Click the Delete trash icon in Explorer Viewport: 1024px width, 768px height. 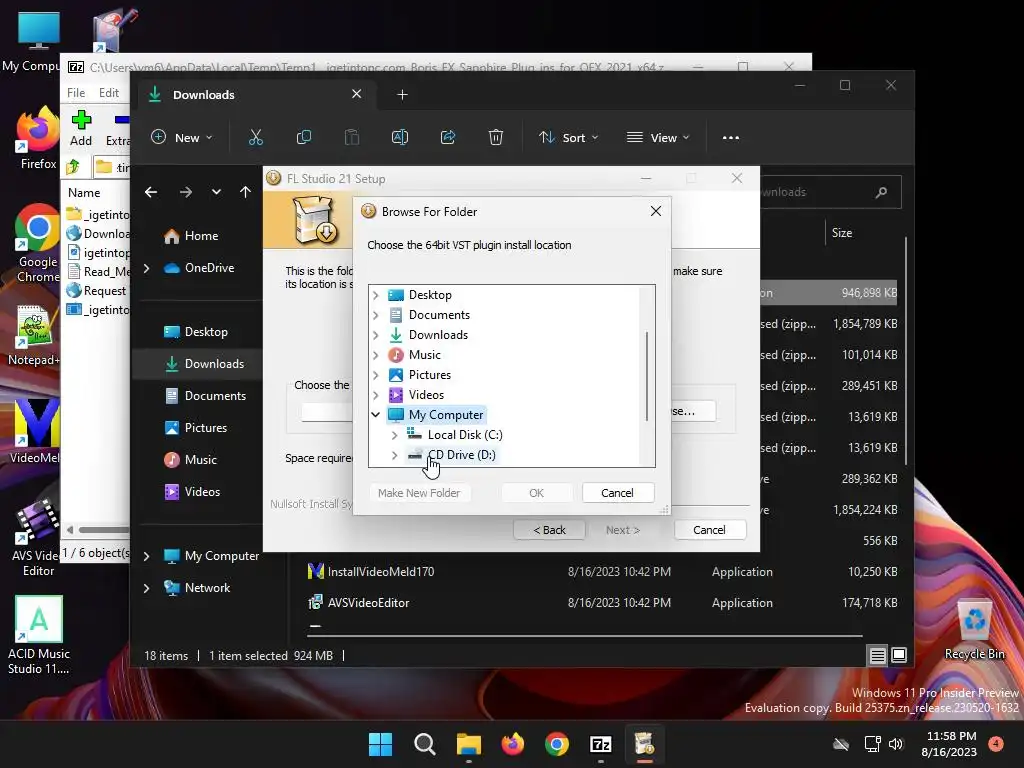click(x=496, y=137)
